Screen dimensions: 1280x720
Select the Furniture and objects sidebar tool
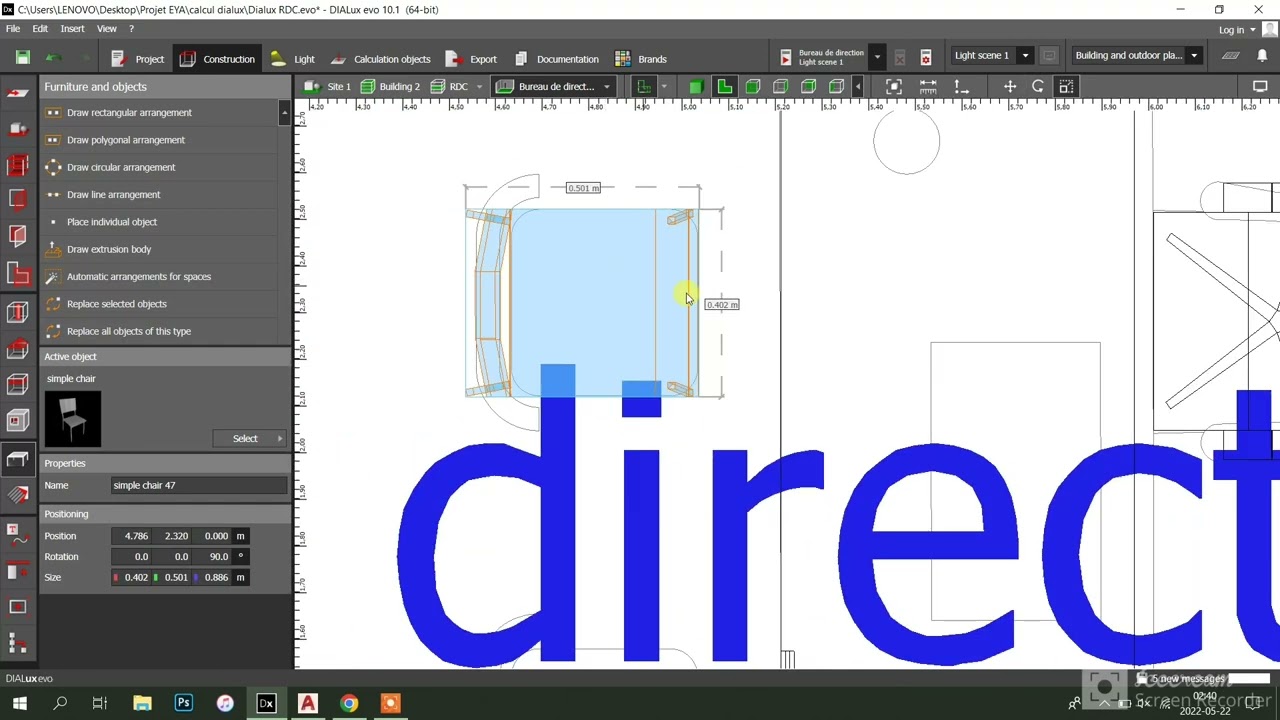pos(17,459)
